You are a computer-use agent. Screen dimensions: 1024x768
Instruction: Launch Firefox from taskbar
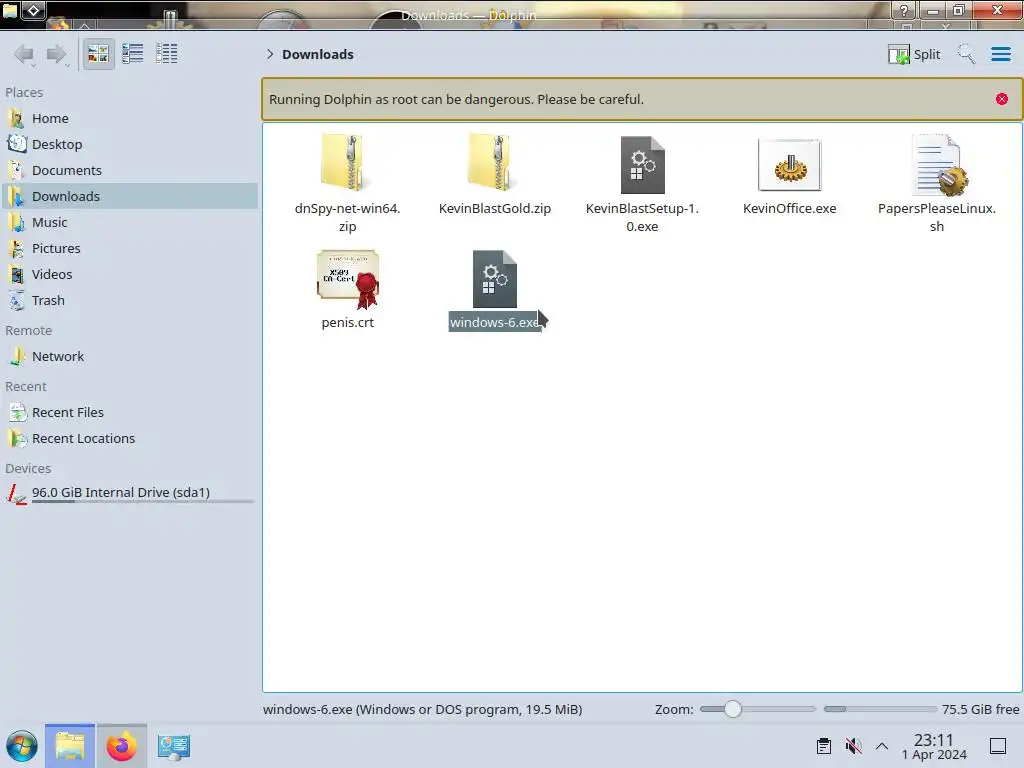121,746
